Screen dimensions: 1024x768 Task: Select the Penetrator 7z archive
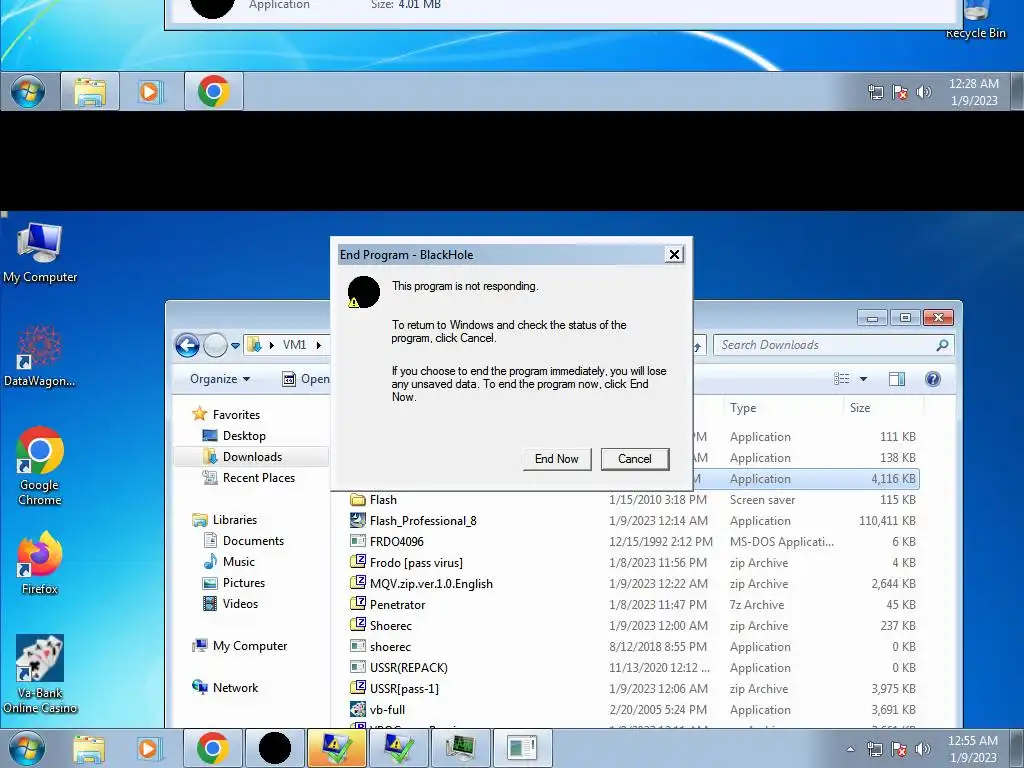click(633, 605)
